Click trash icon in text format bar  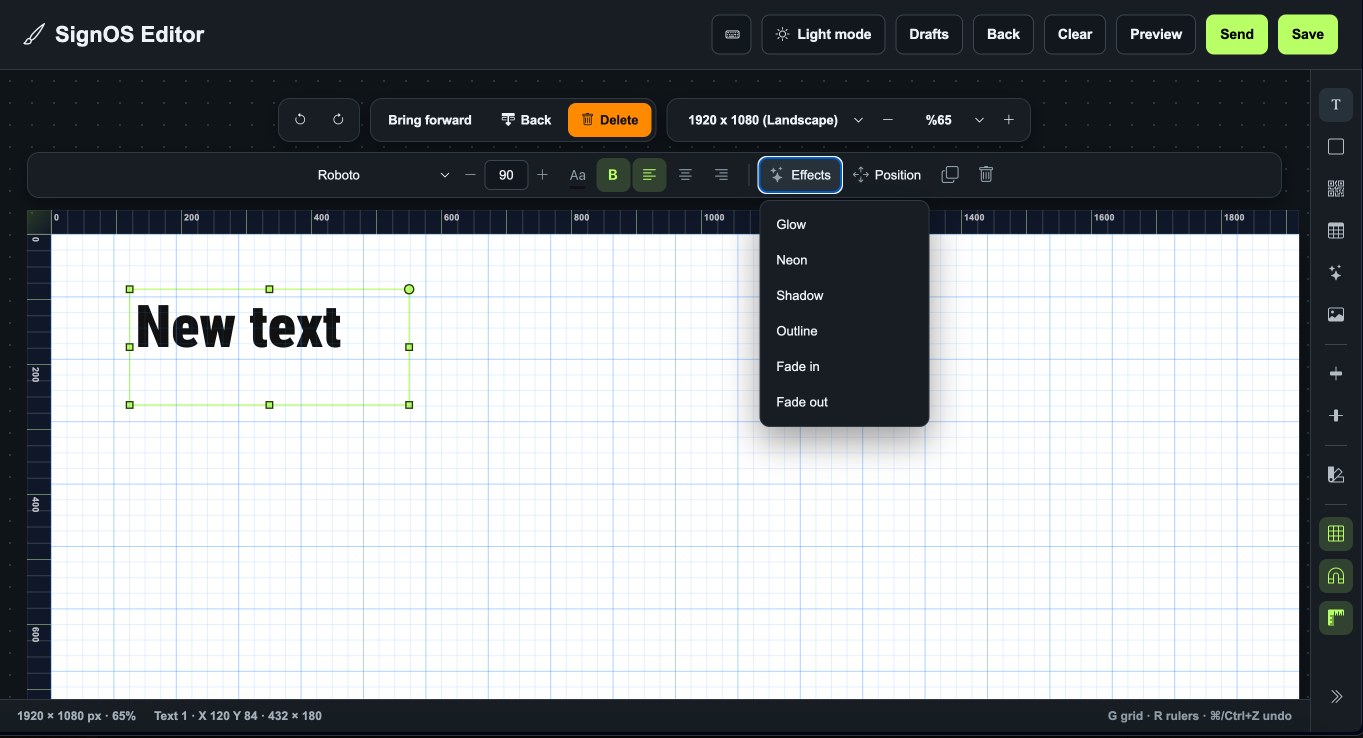click(986, 175)
